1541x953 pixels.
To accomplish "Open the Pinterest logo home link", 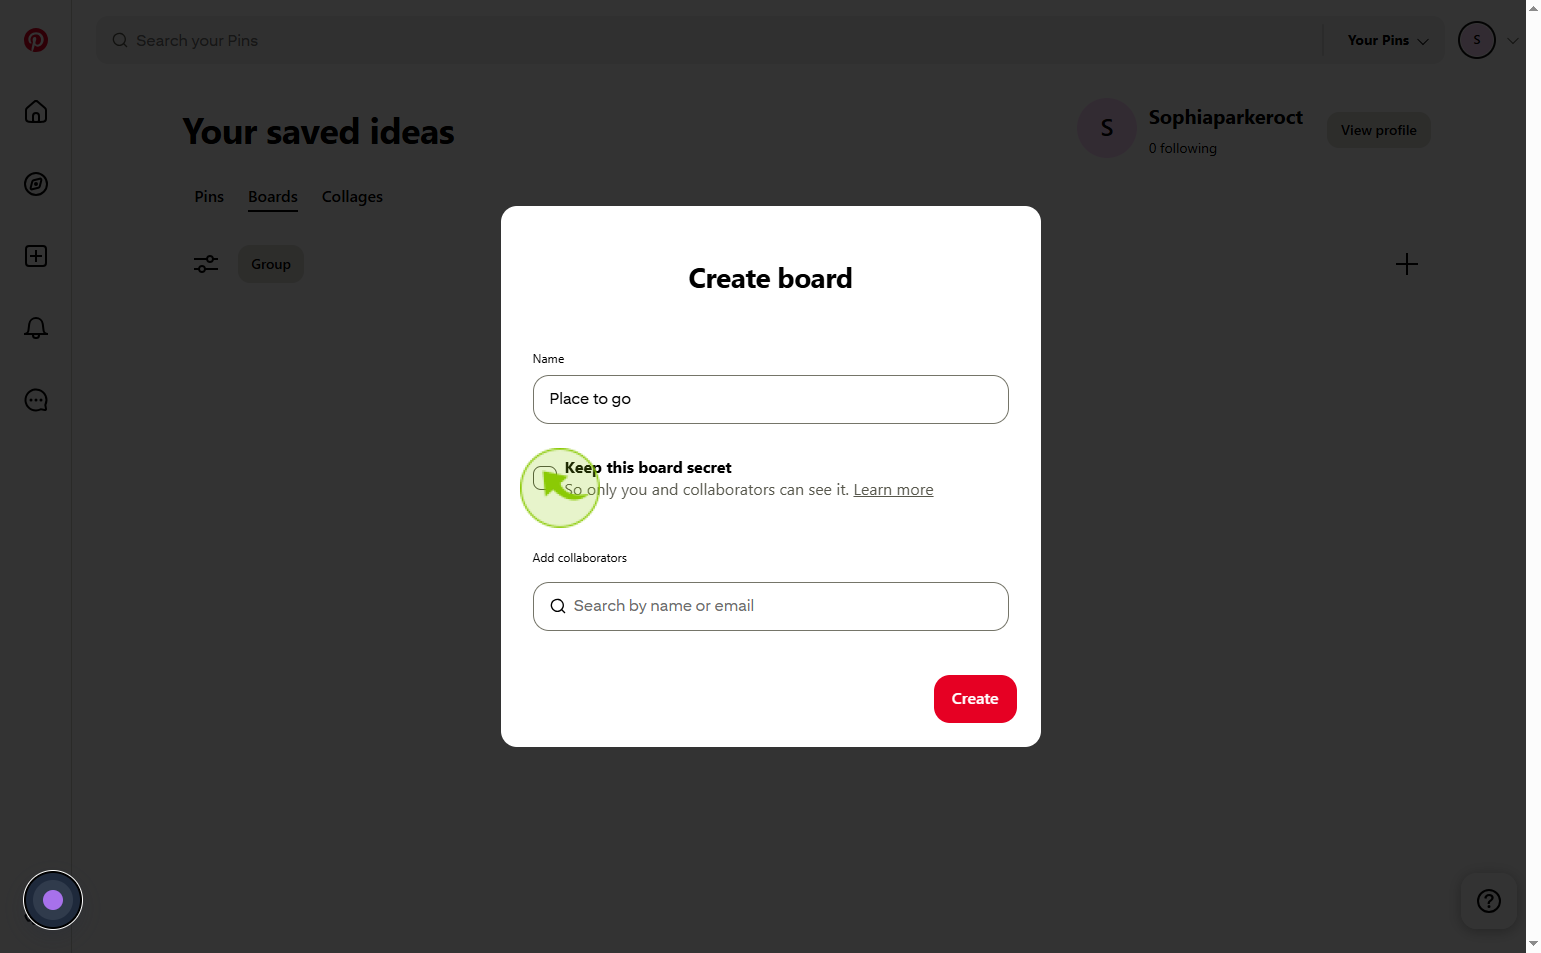I will coord(36,40).
